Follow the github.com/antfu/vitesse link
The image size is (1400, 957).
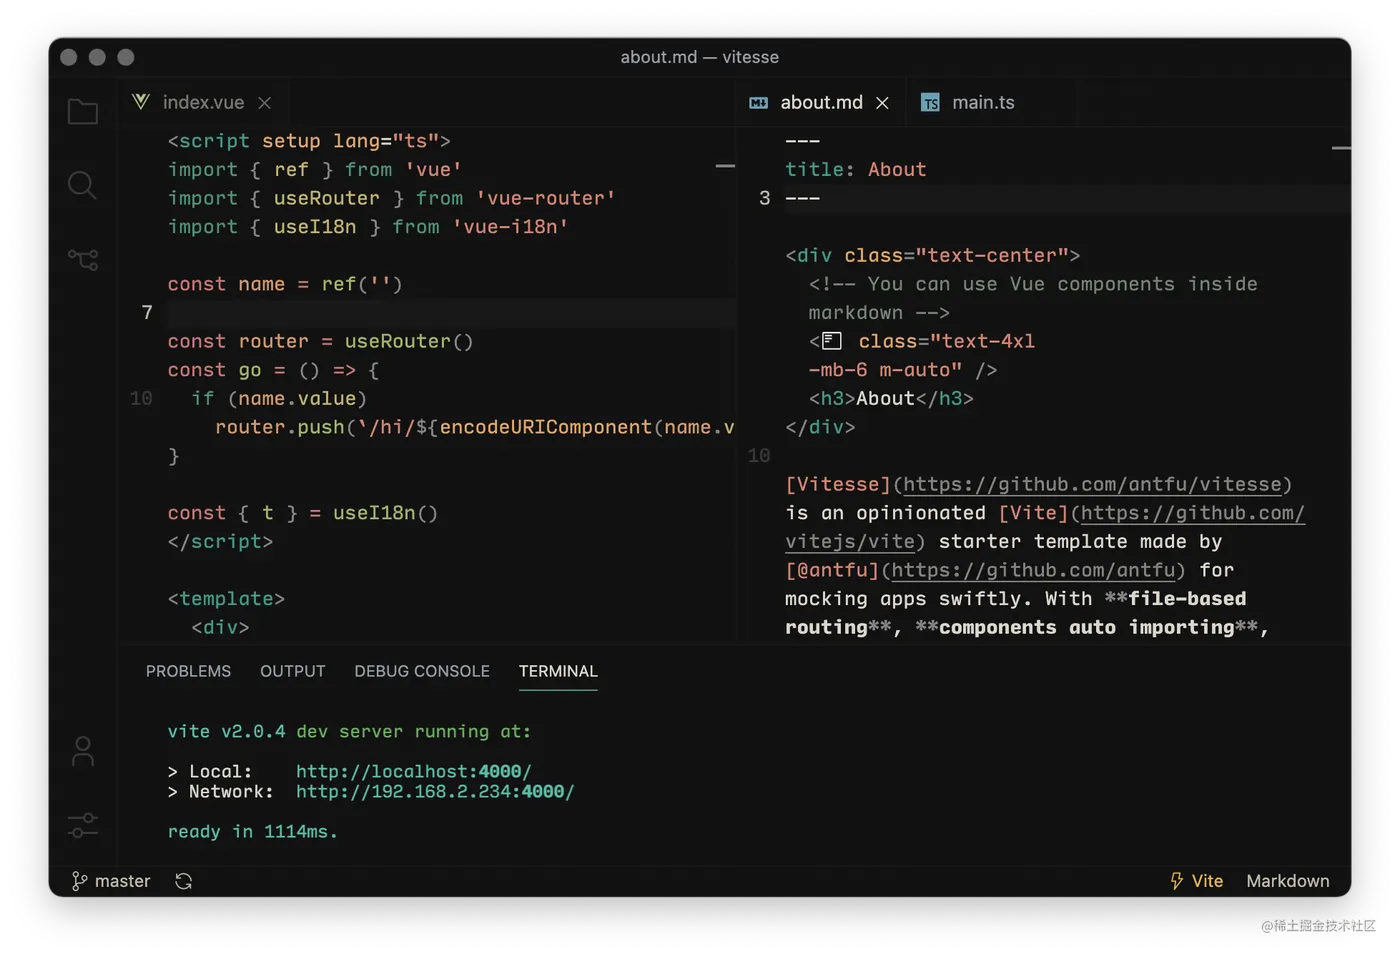point(1092,484)
